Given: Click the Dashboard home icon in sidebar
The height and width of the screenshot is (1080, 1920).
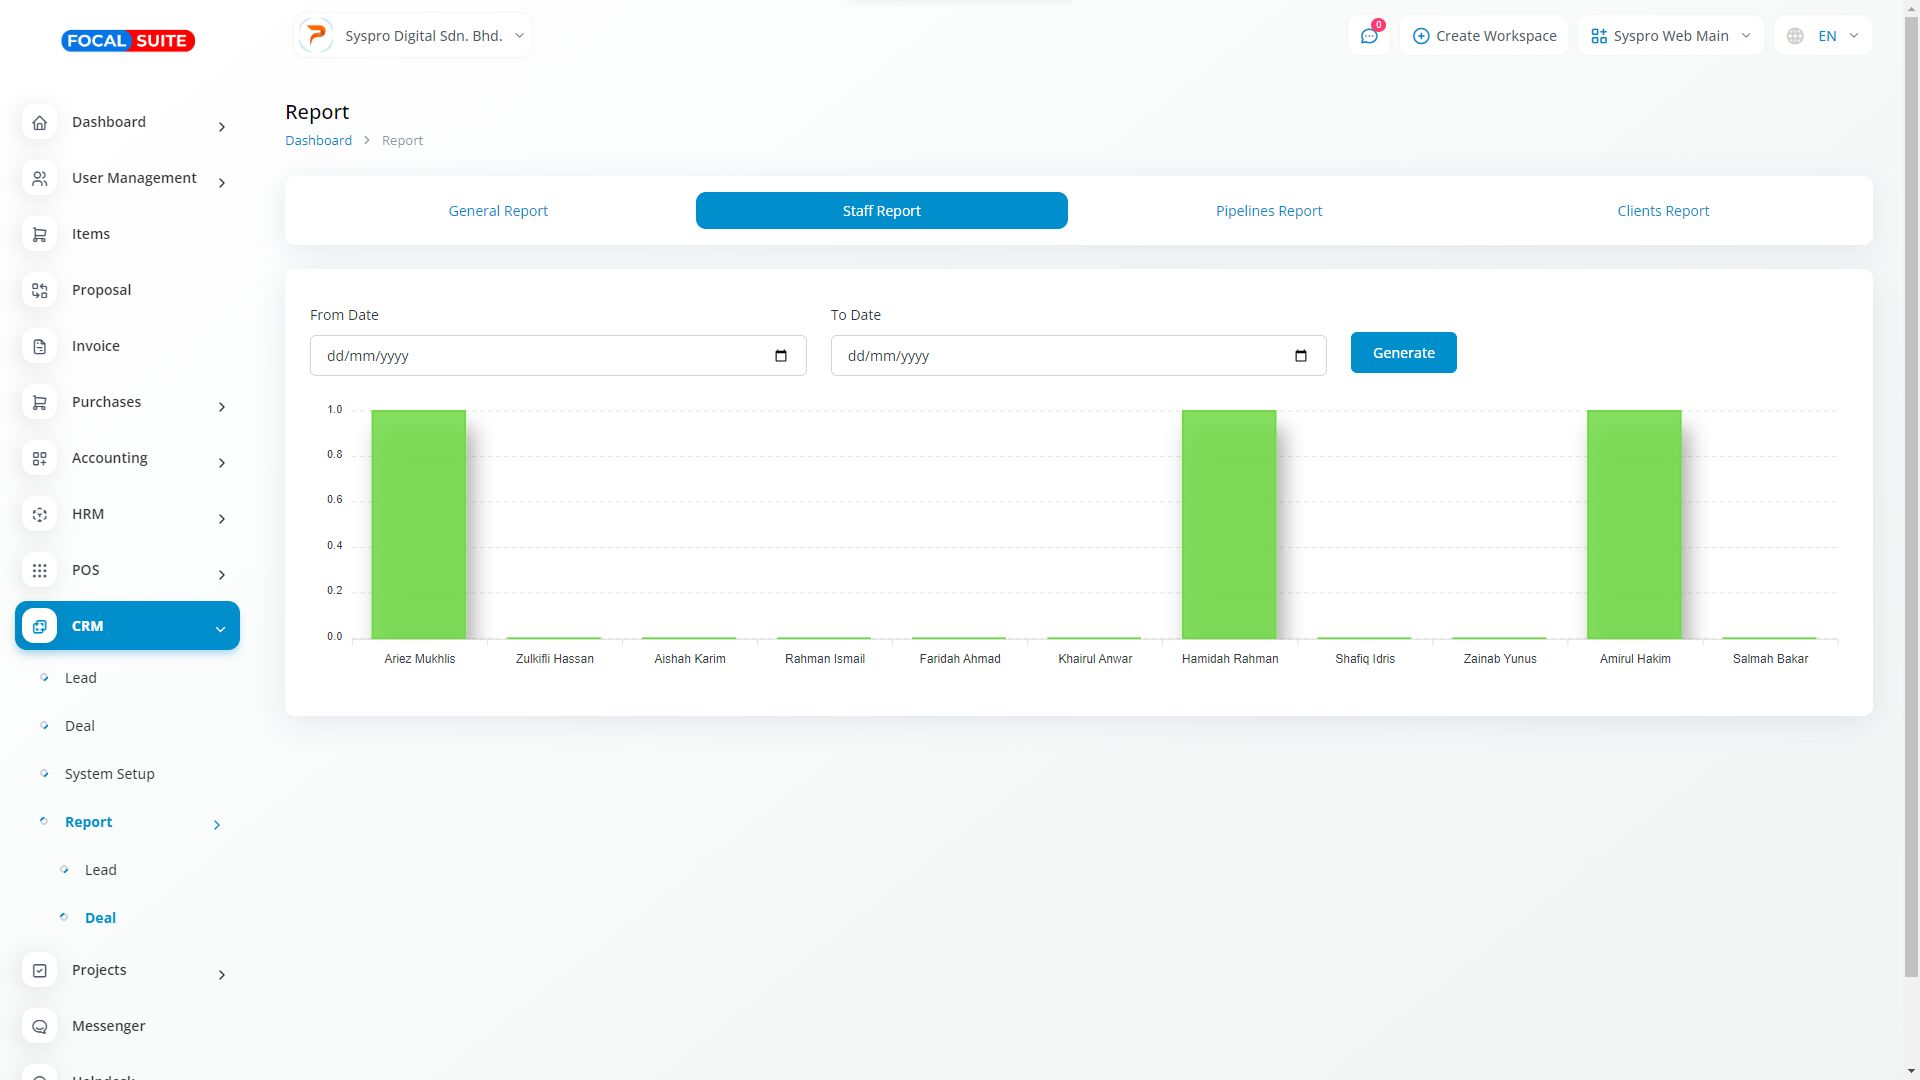Looking at the screenshot, I should [x=39, y=122].
